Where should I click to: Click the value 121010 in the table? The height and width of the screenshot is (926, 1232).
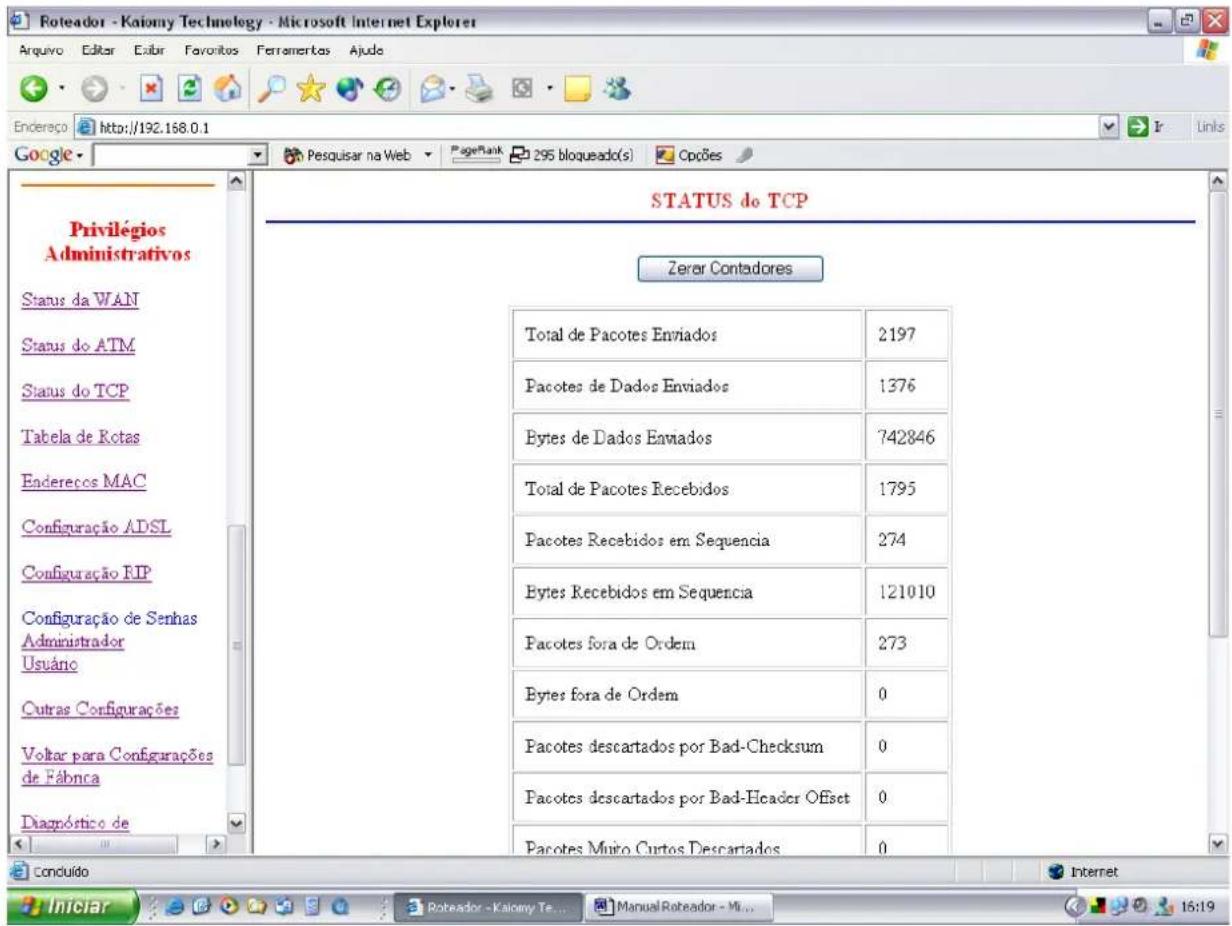[x=906, y=592]
